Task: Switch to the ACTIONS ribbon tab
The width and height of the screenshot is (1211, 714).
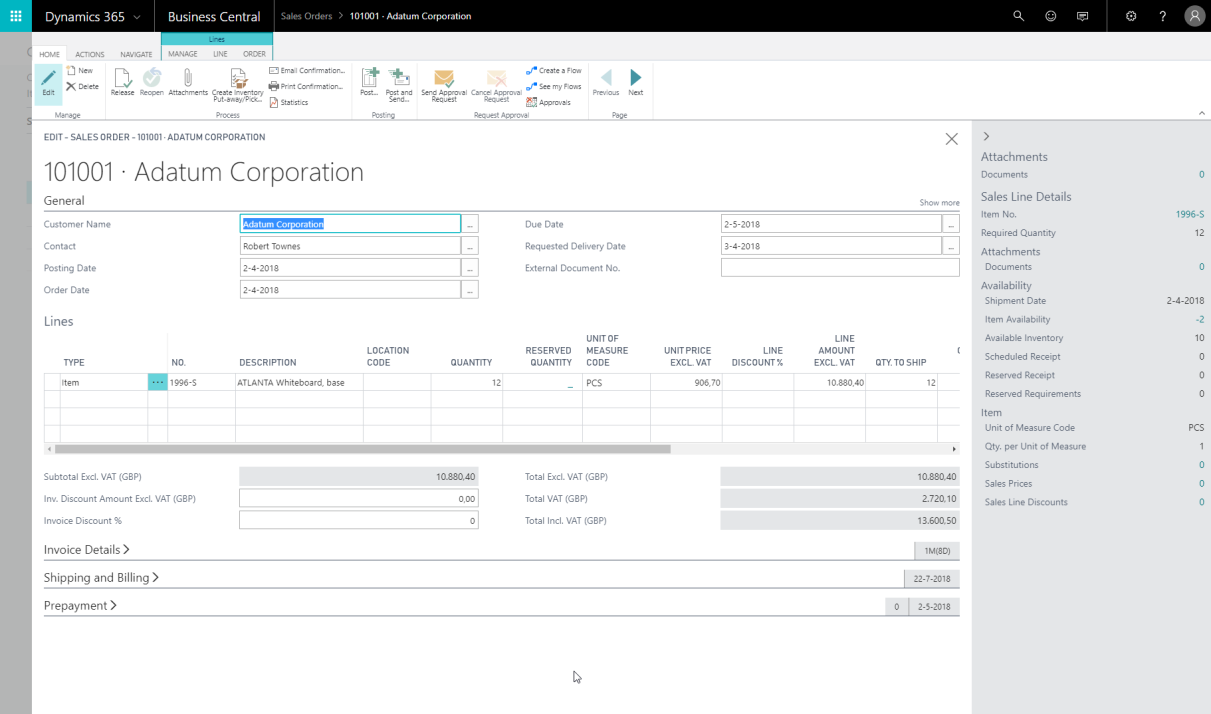Action: coord(90,54)
